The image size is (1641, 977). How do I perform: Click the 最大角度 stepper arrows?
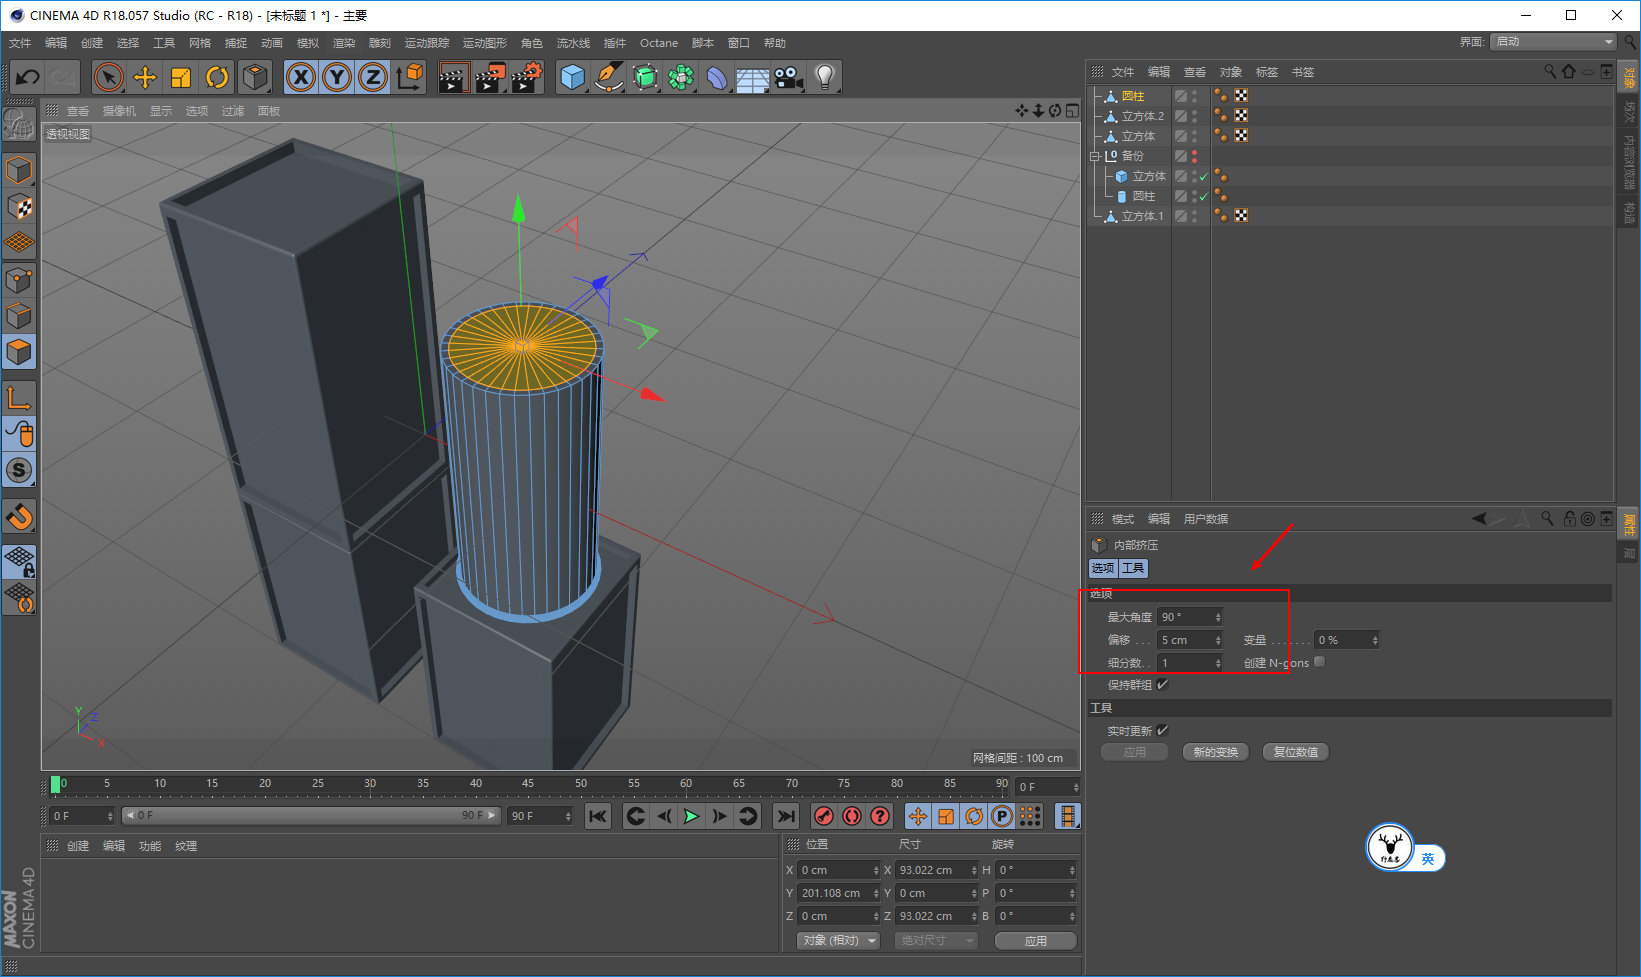pyautogui.click(x=1218, y=617)
